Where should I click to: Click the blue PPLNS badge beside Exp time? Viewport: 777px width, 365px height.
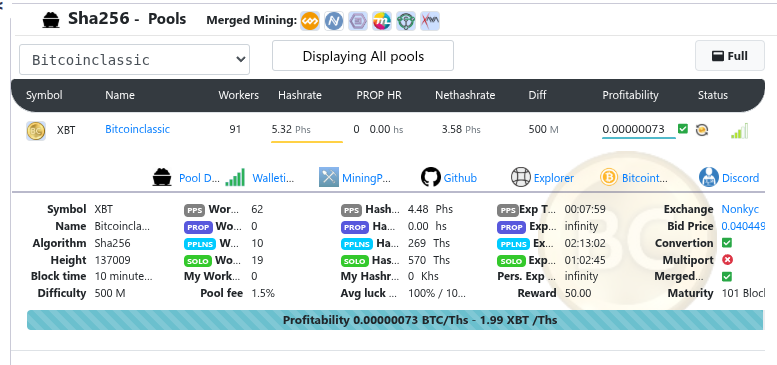coord(514,244)
